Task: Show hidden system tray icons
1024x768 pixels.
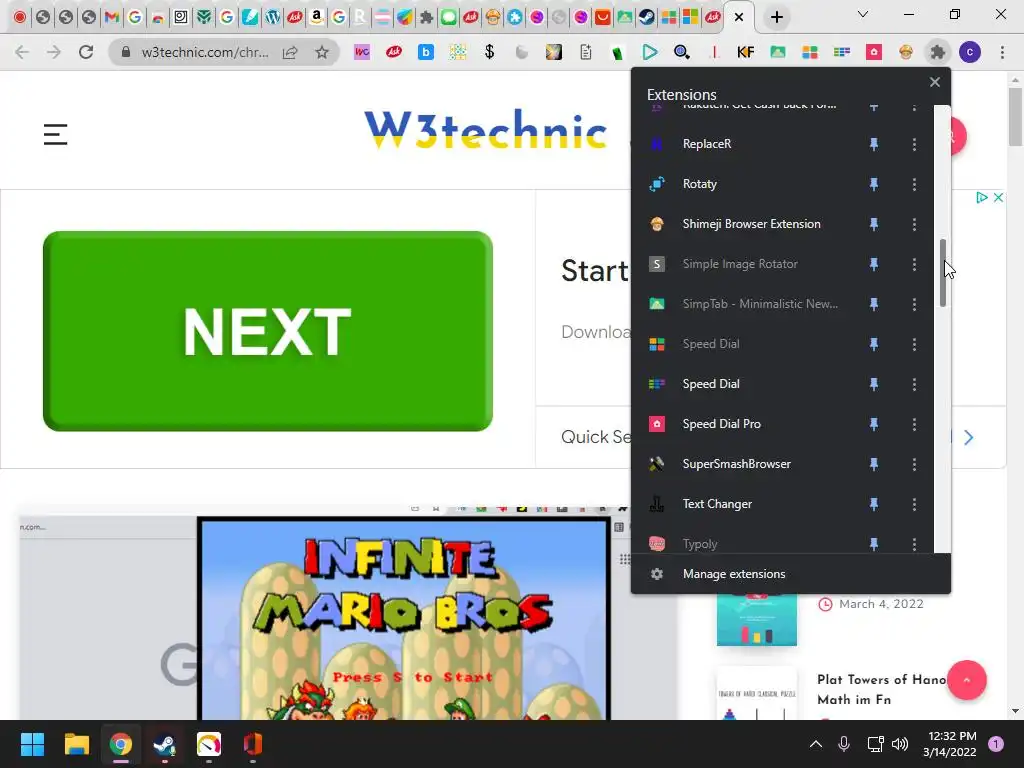Action: pos(816,744)
